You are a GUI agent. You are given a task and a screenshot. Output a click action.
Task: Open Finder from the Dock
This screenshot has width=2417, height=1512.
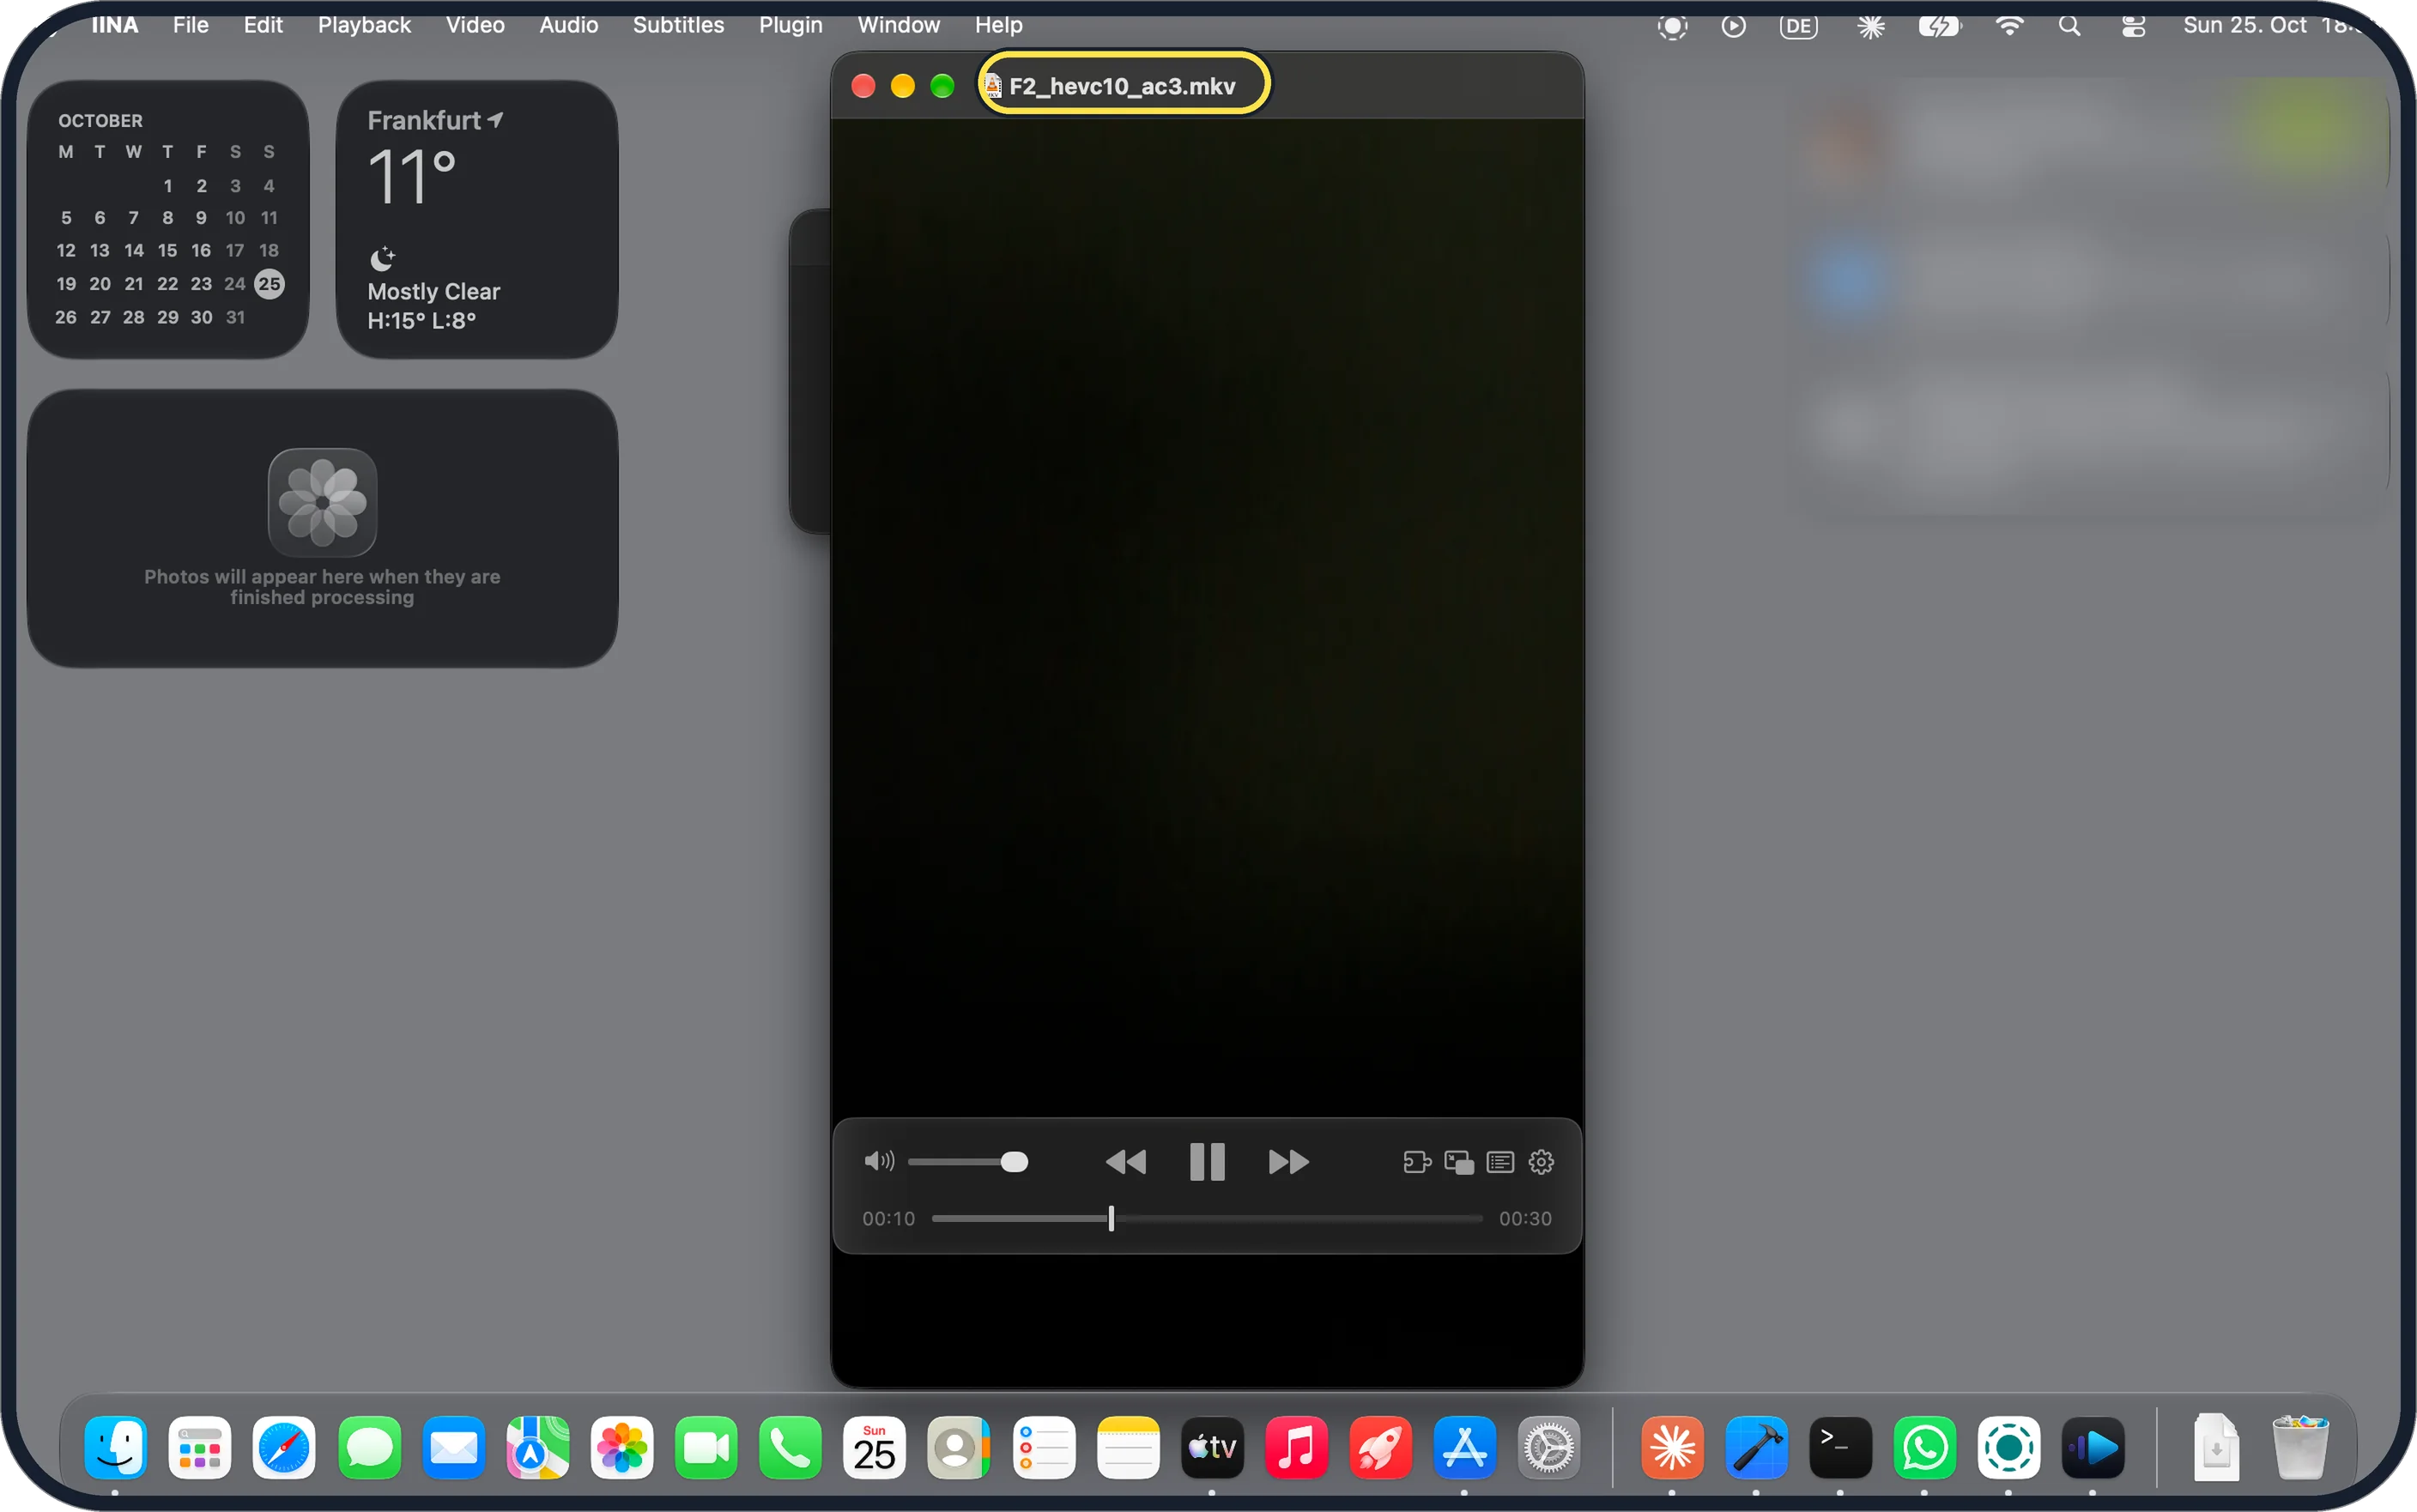point(116,1447)
